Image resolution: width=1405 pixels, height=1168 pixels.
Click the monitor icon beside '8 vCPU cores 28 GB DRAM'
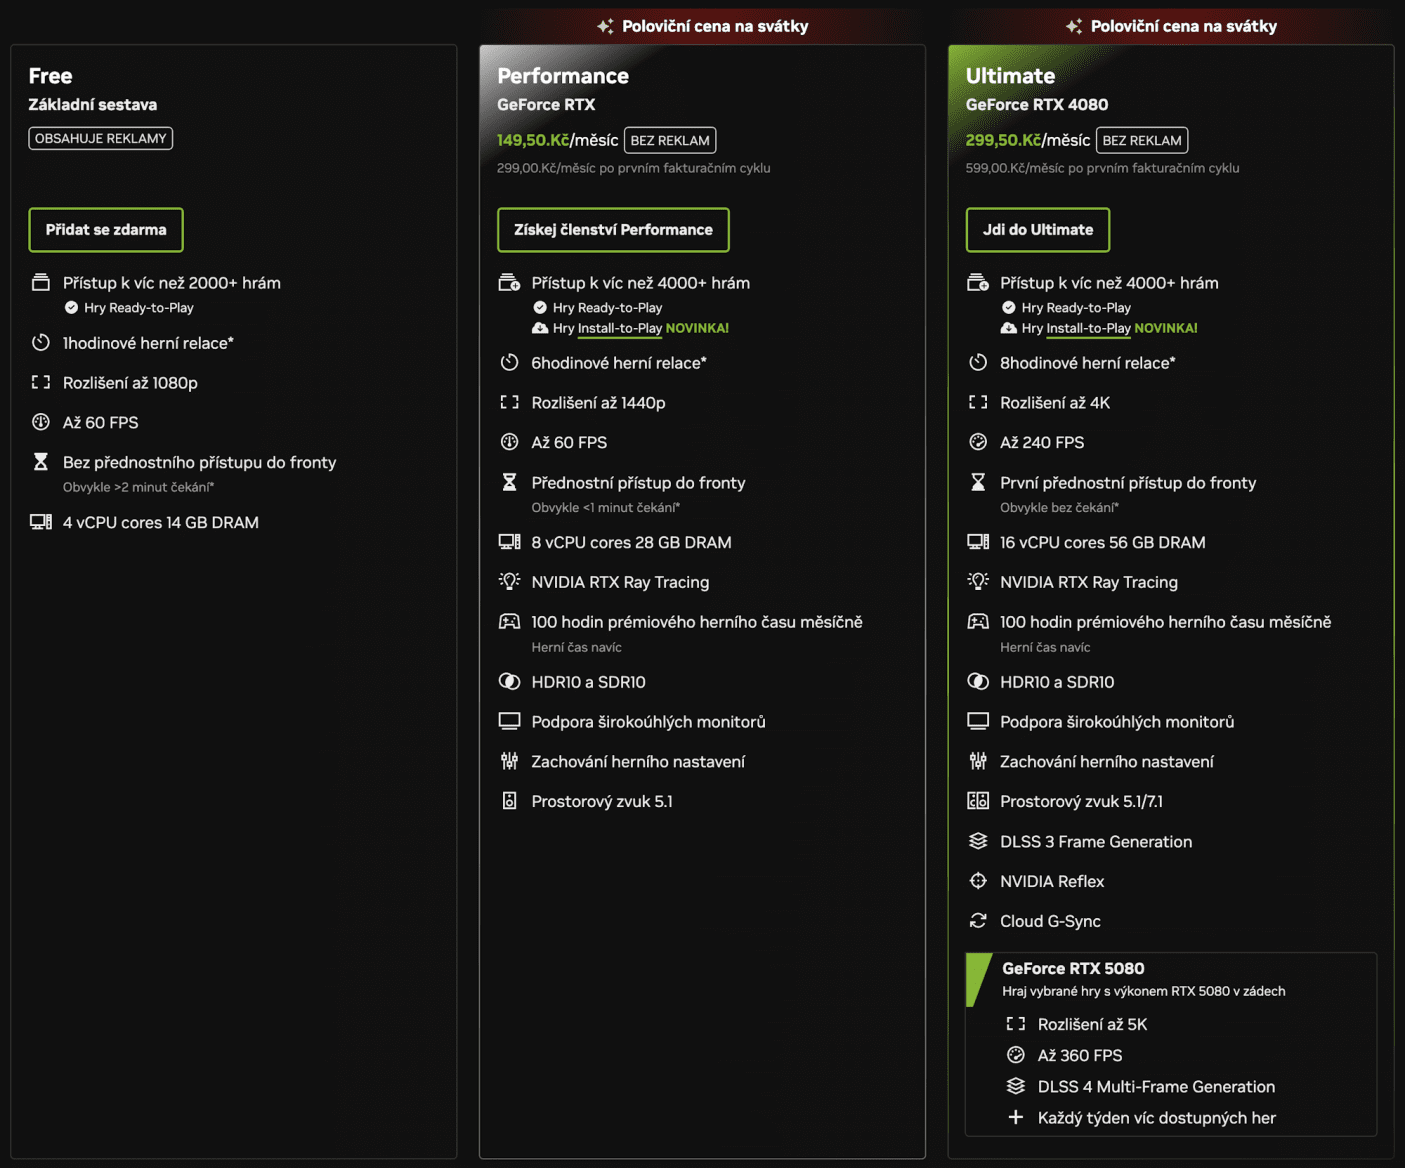[510, 542]
